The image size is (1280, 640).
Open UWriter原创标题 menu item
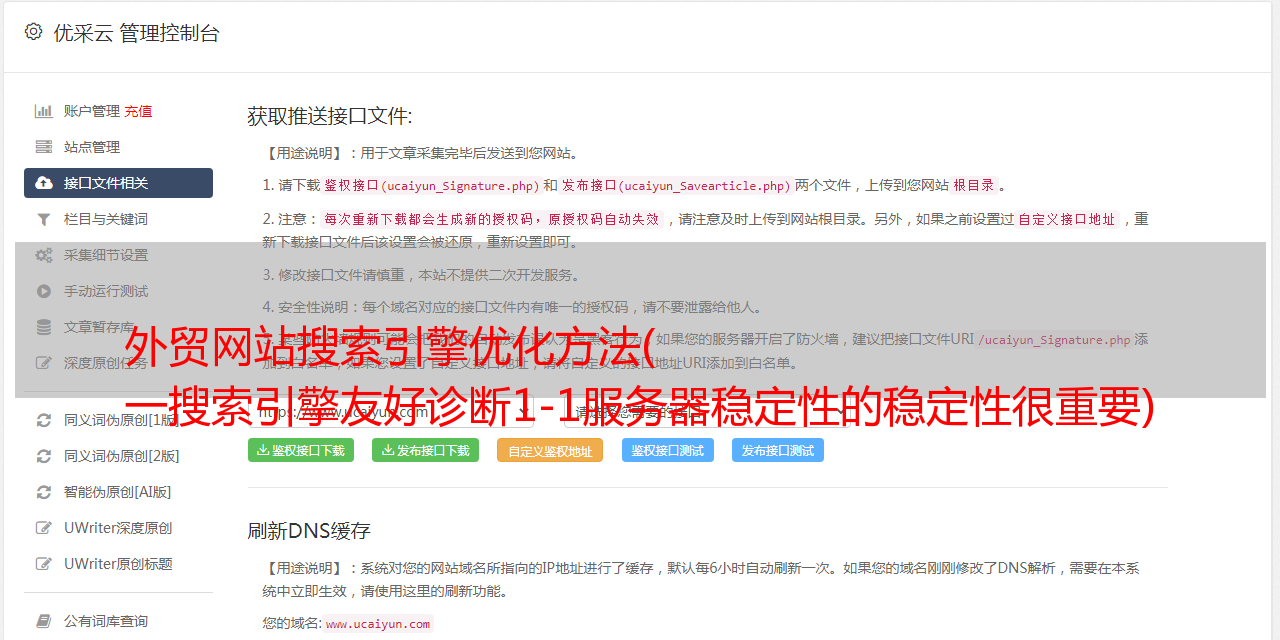[118, 564]
